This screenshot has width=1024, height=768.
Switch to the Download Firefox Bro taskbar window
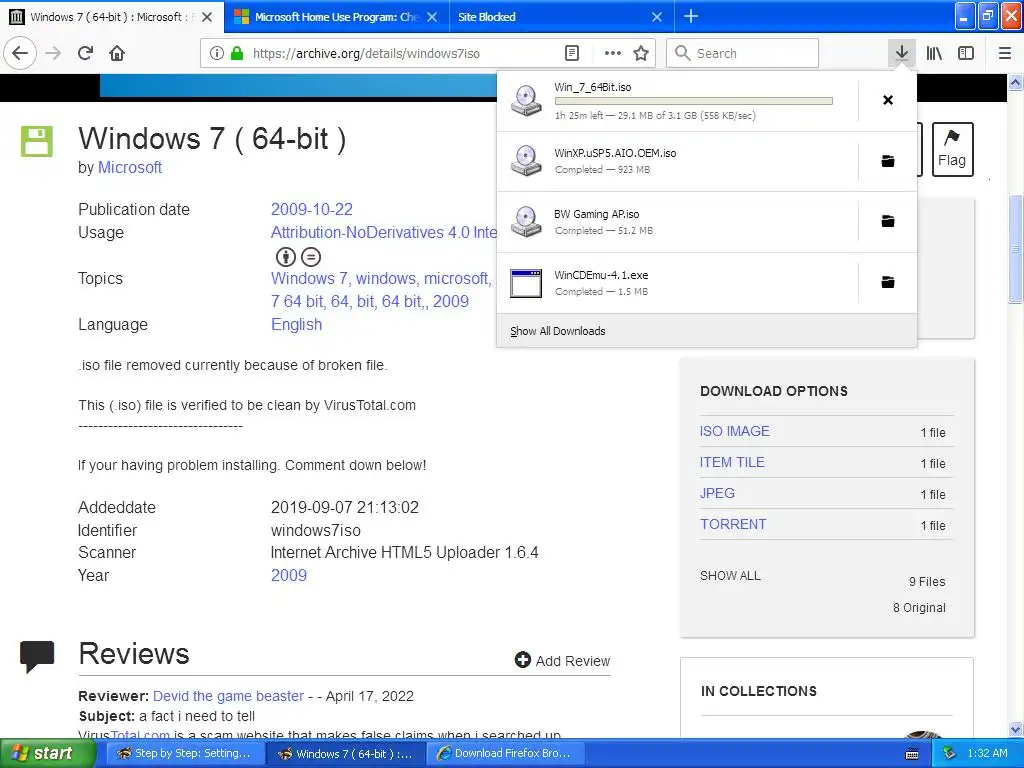point(507,754)
